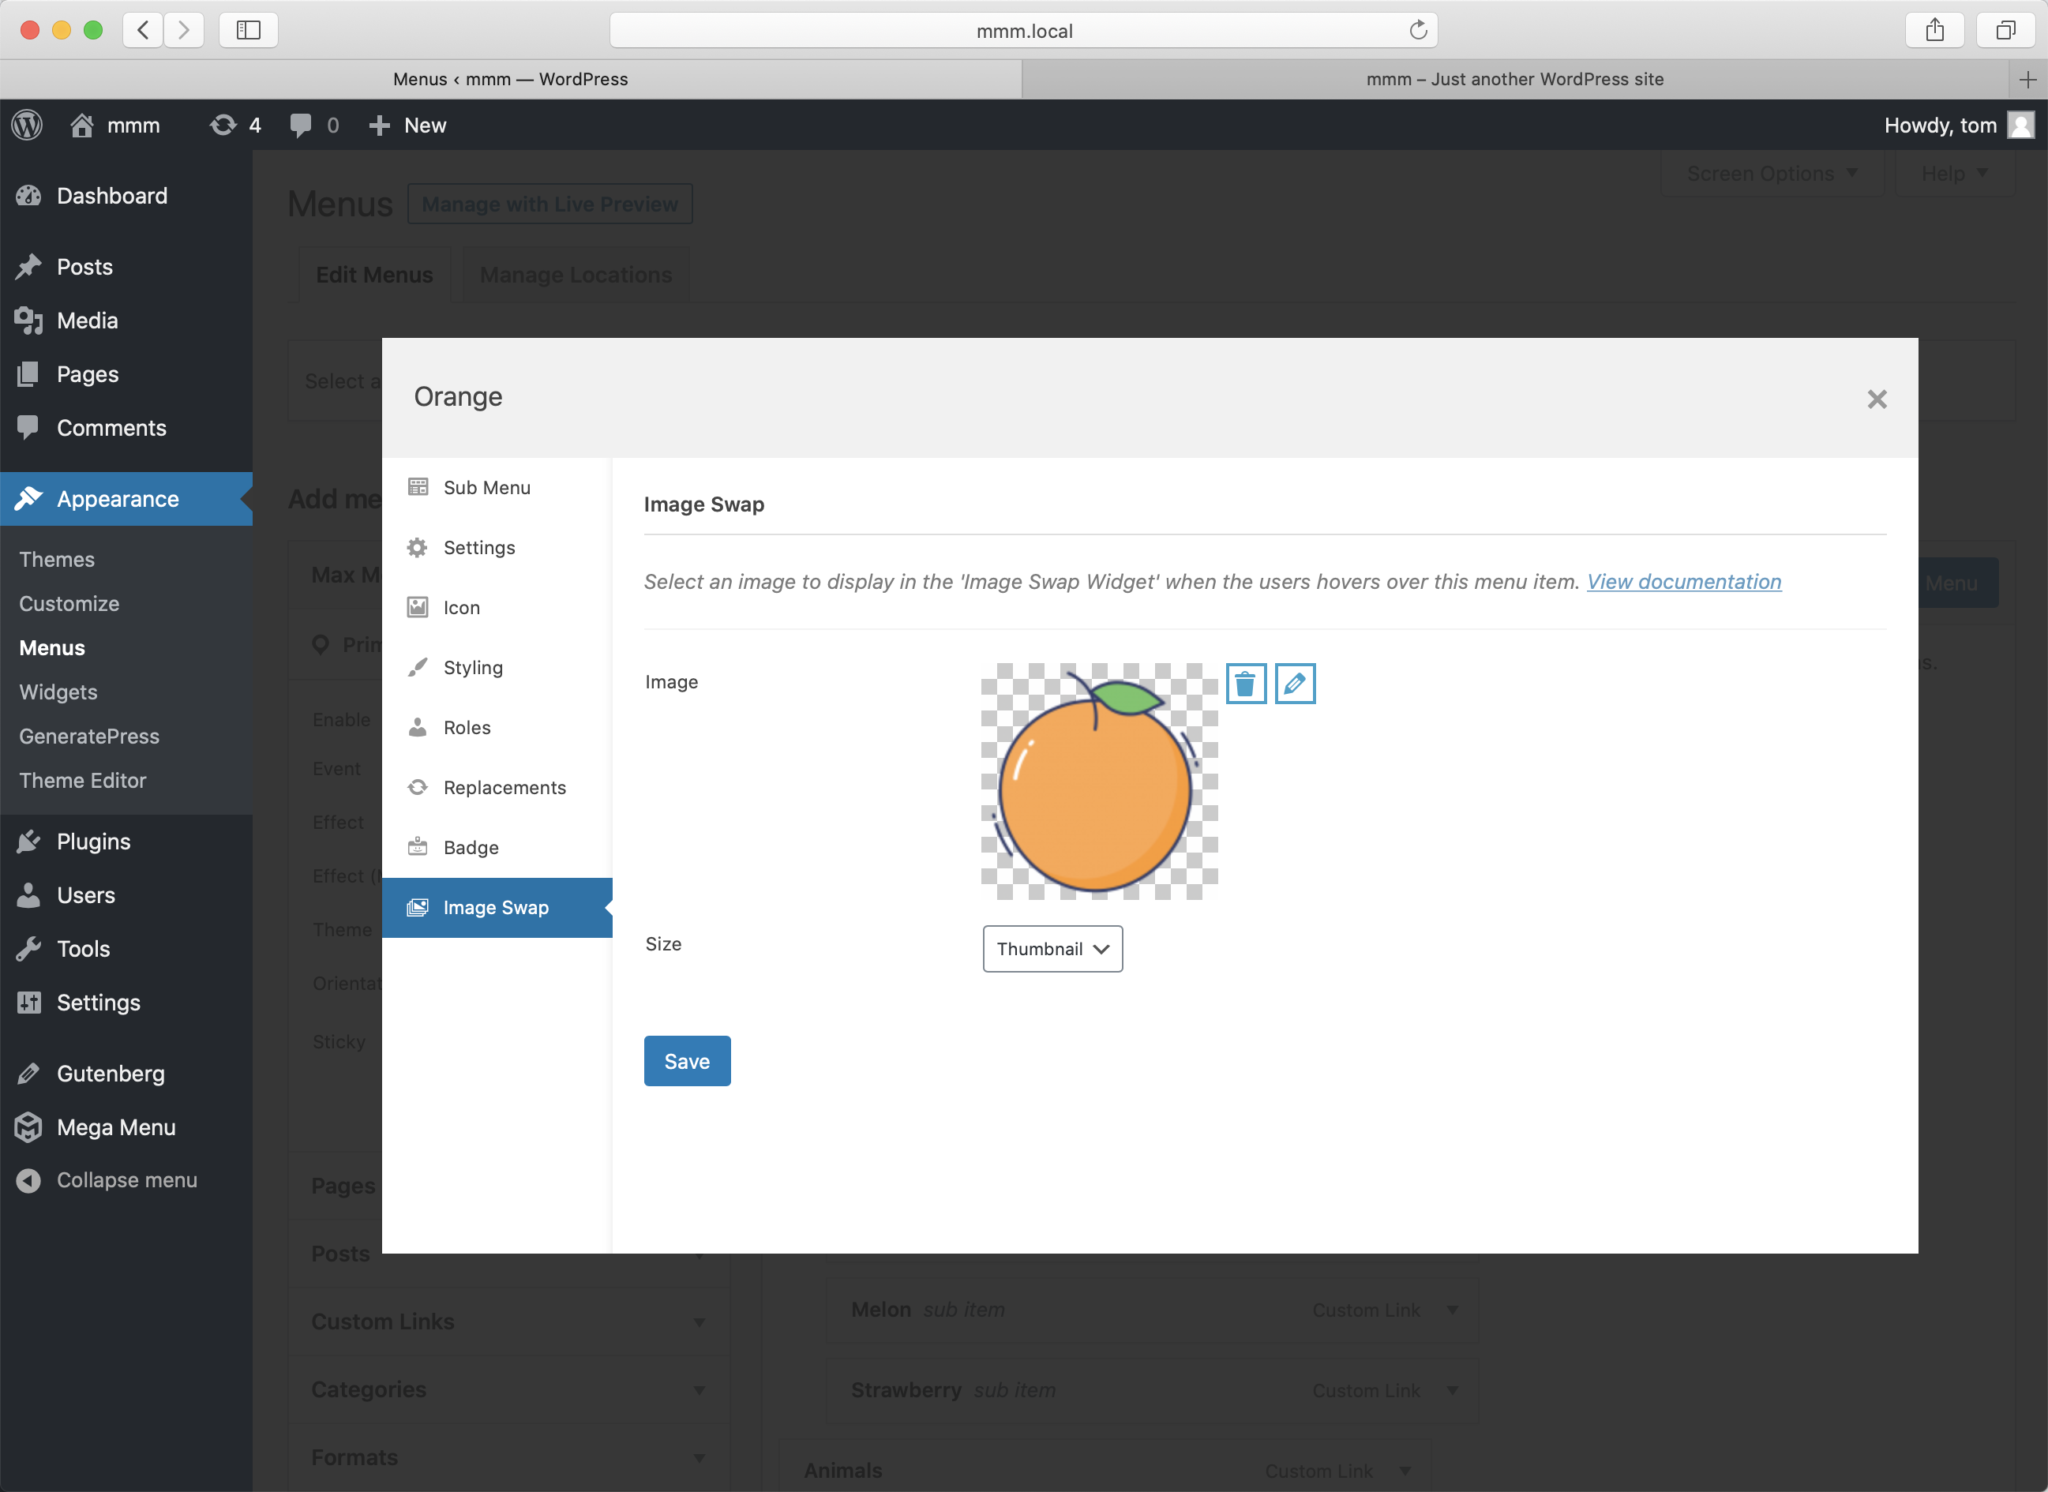Click the orange image thumbnail
Image resolution: width=2048 pixels, height=1492 pixels.
1098,781
